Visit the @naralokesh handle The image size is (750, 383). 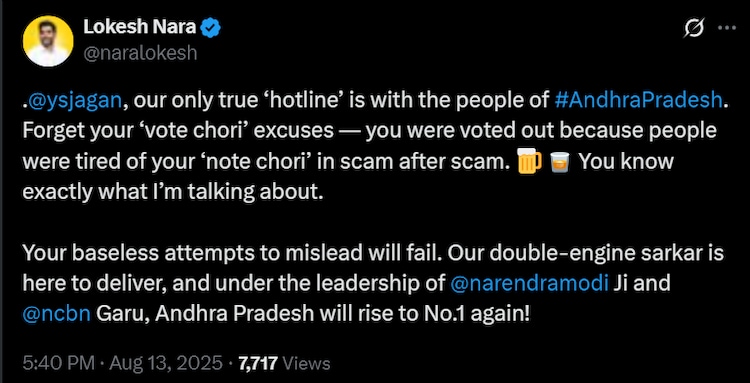point(140,53)
